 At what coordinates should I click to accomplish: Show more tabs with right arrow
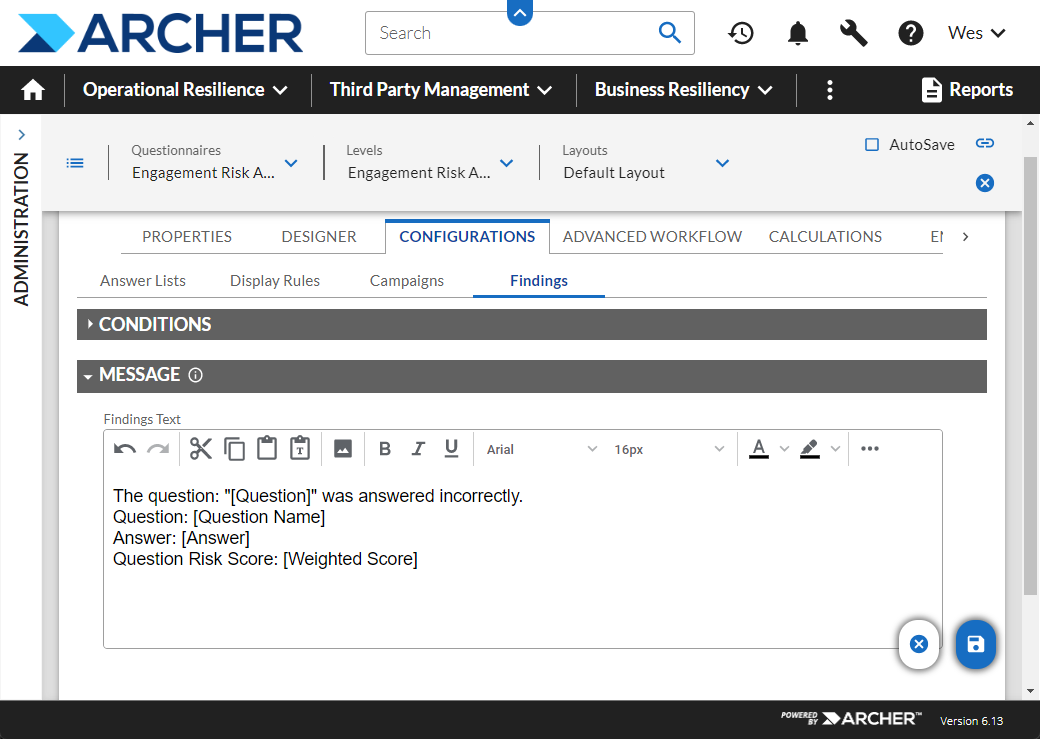pos(965,237)
